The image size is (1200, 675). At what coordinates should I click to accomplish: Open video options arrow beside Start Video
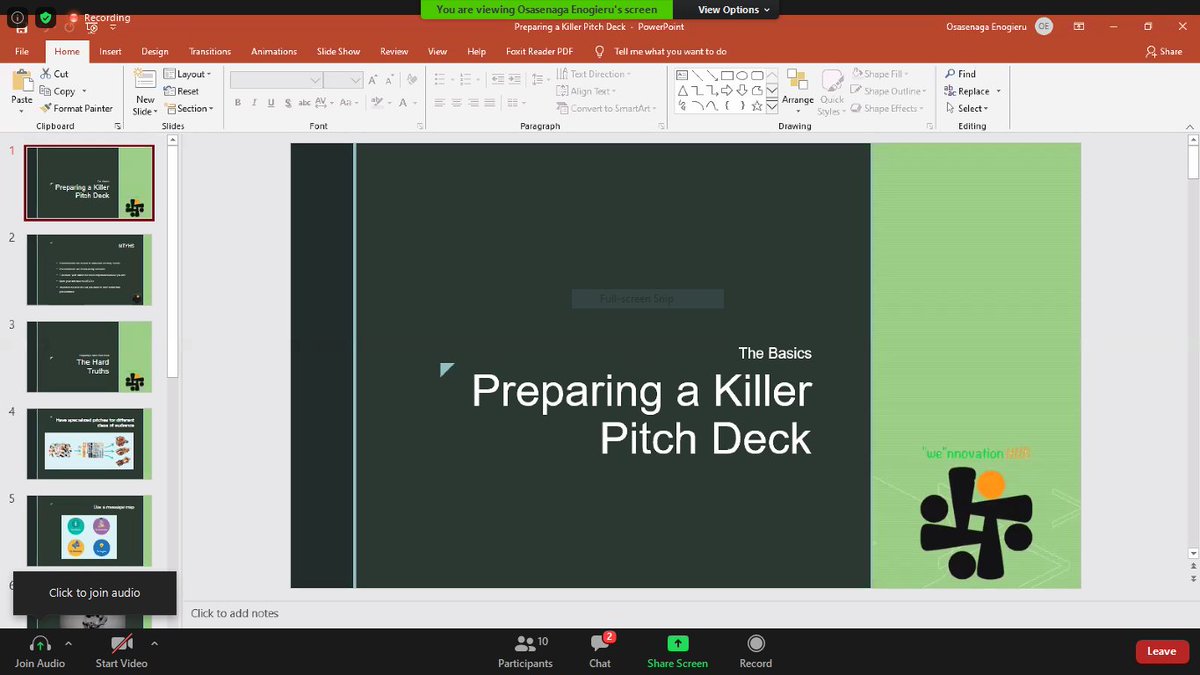click(153, 644)
